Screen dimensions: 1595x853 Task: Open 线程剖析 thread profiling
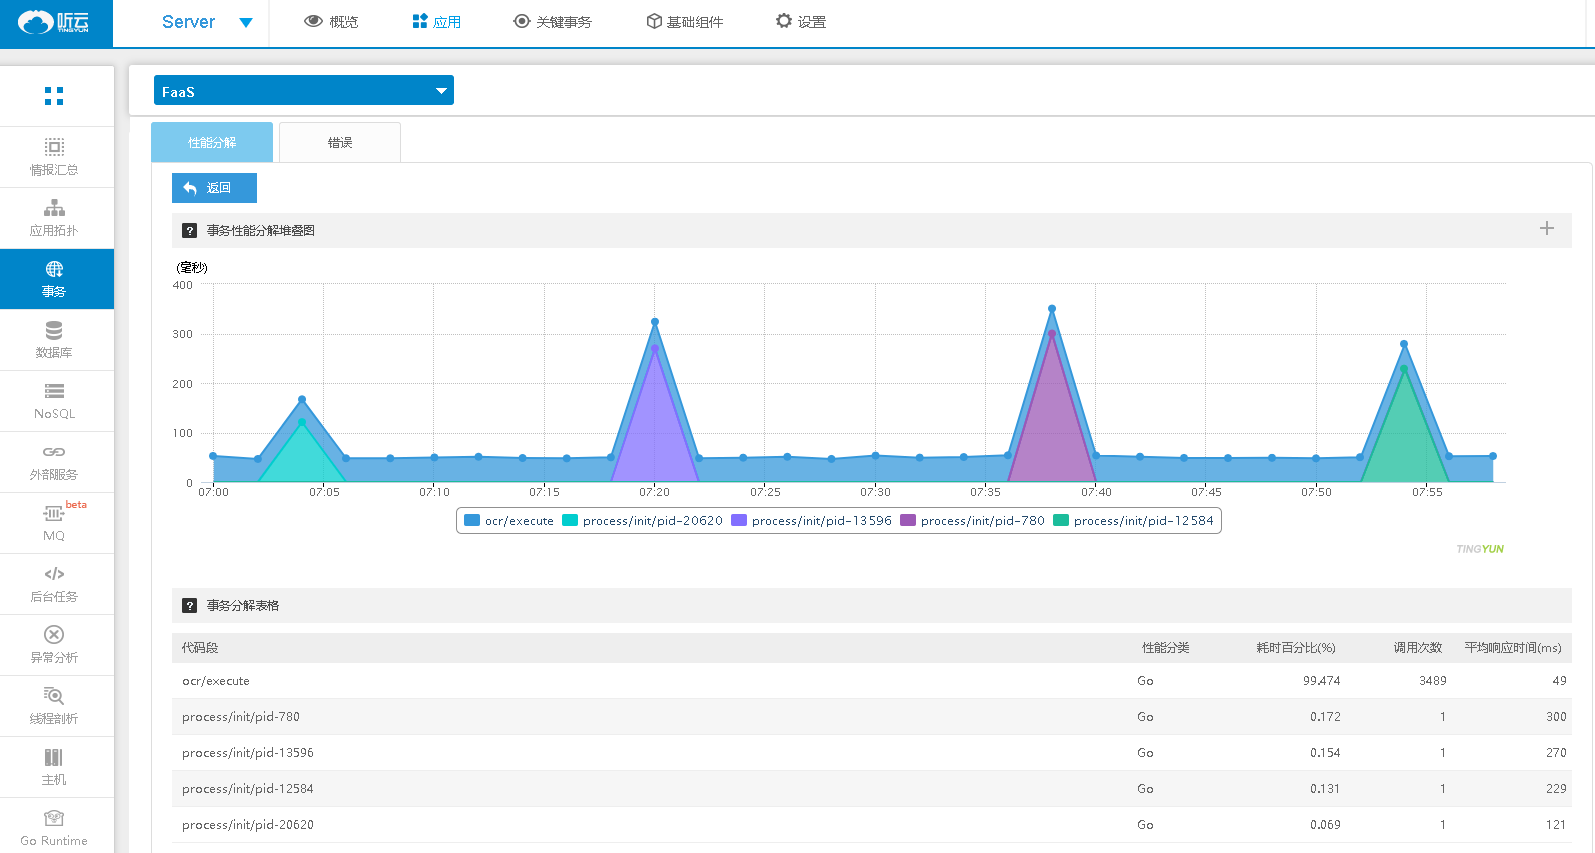[54, 706]
